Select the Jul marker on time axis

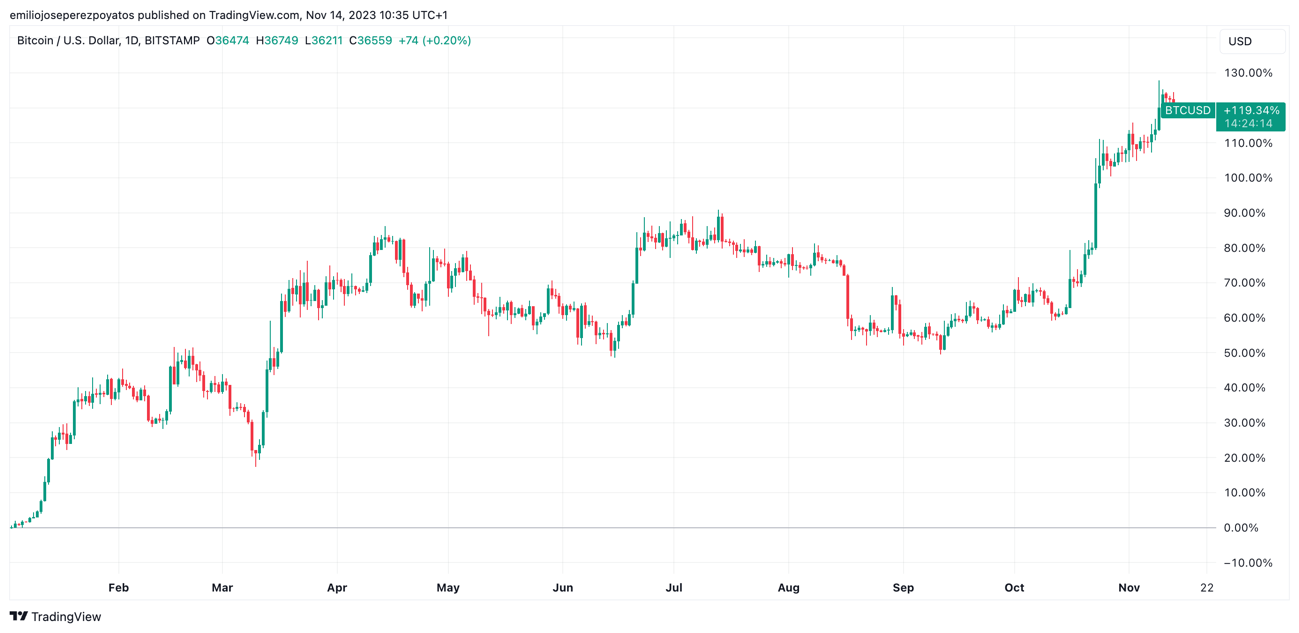(x=674, y=588)
